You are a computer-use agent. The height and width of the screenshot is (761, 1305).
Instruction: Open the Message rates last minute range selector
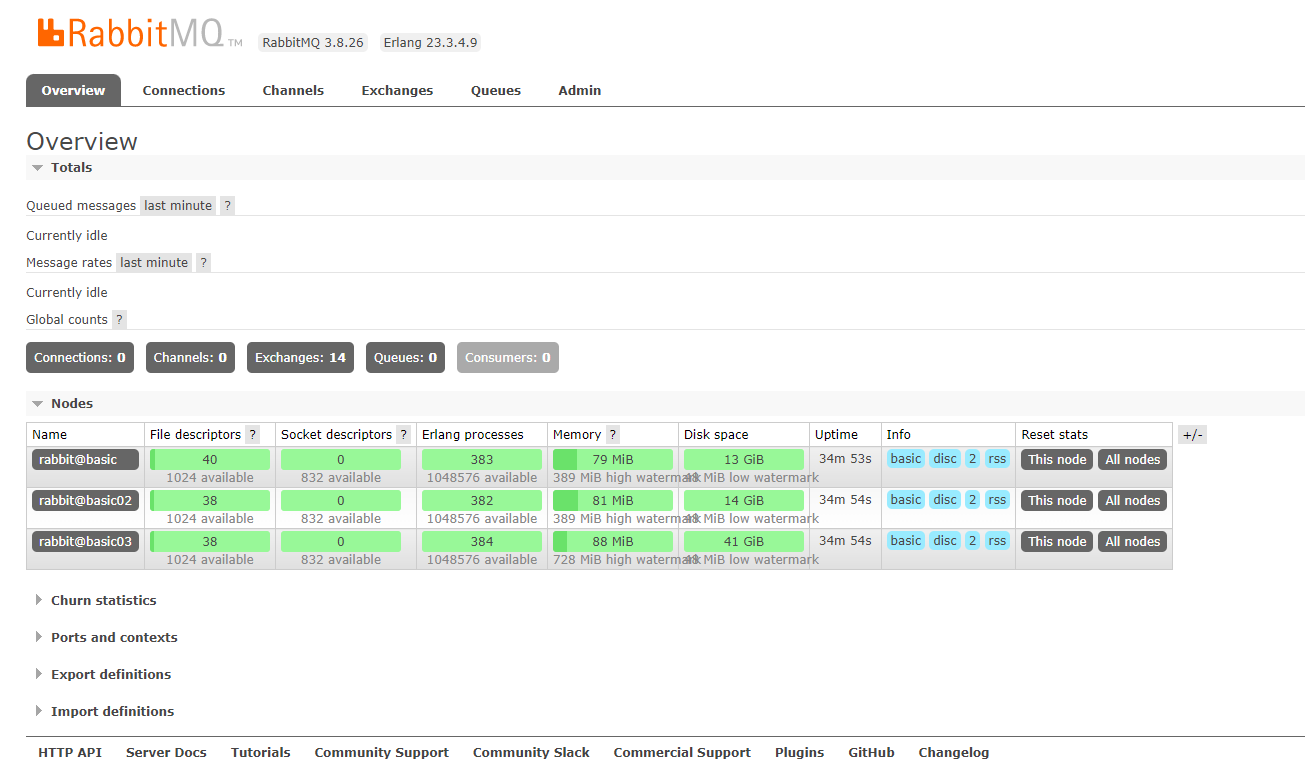click(154, 262)
